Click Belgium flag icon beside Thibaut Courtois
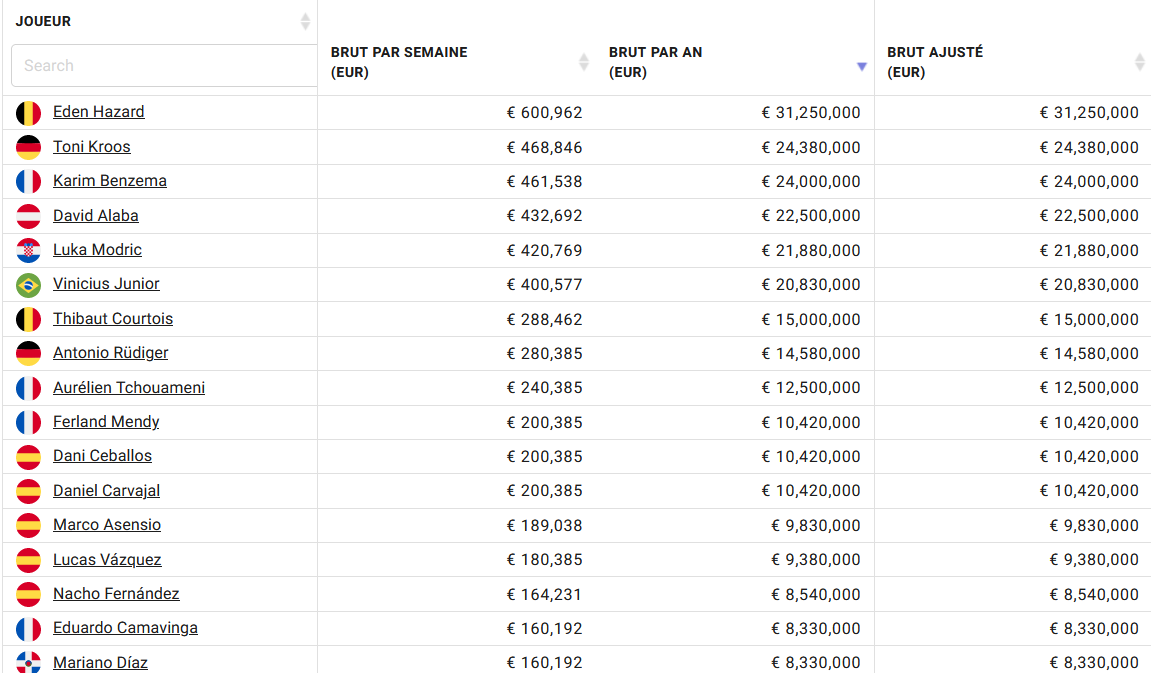This screenshot has height=673, width=1151. point(29,319)
